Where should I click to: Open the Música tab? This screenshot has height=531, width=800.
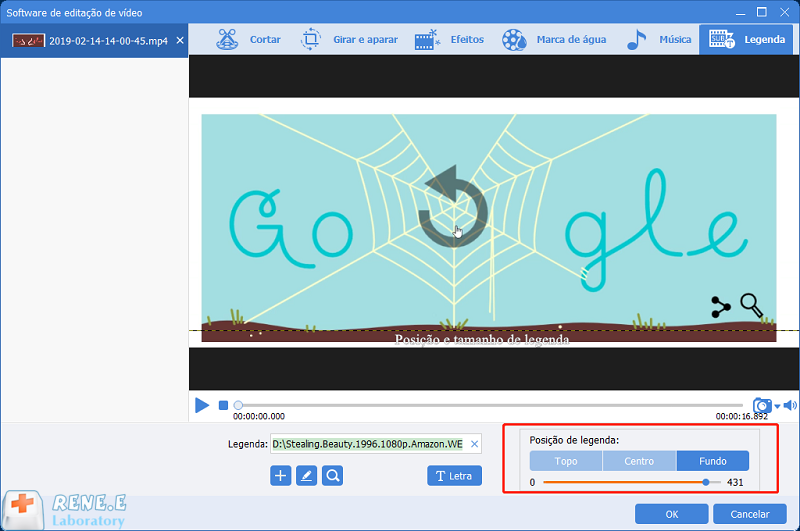(x=659, y=40)
